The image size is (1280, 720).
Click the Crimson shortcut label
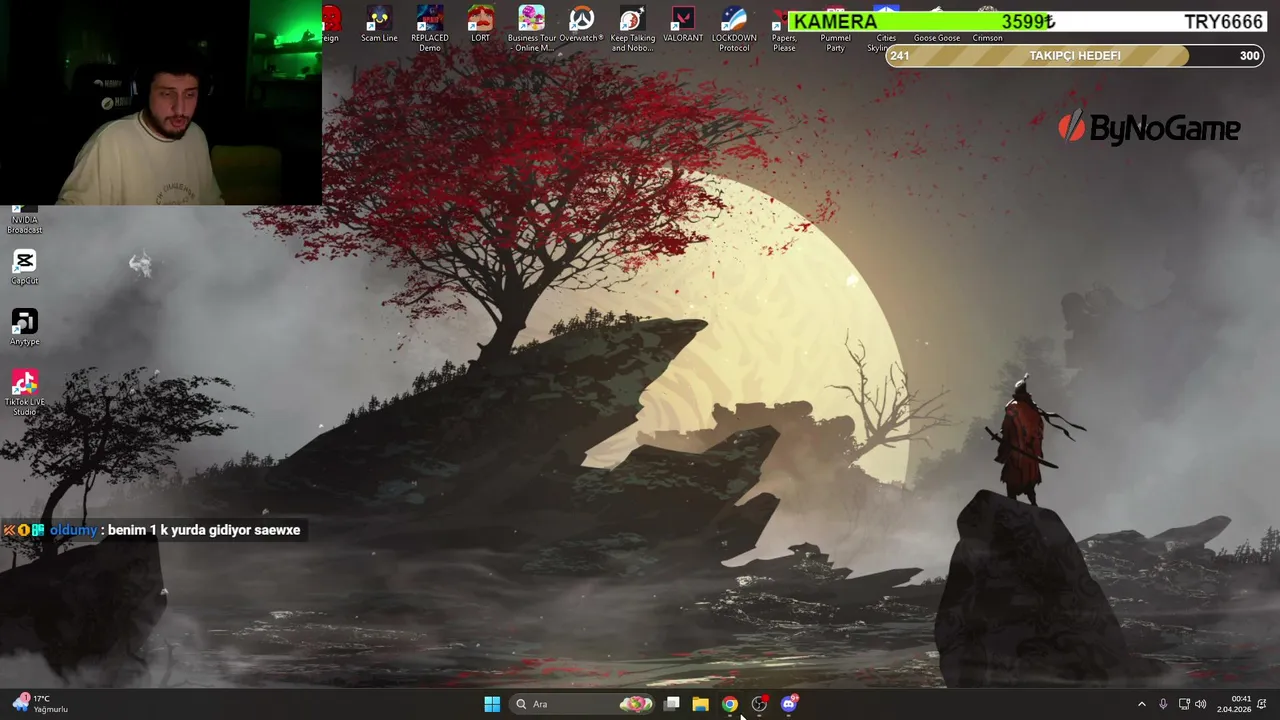[x=988, y=38]
